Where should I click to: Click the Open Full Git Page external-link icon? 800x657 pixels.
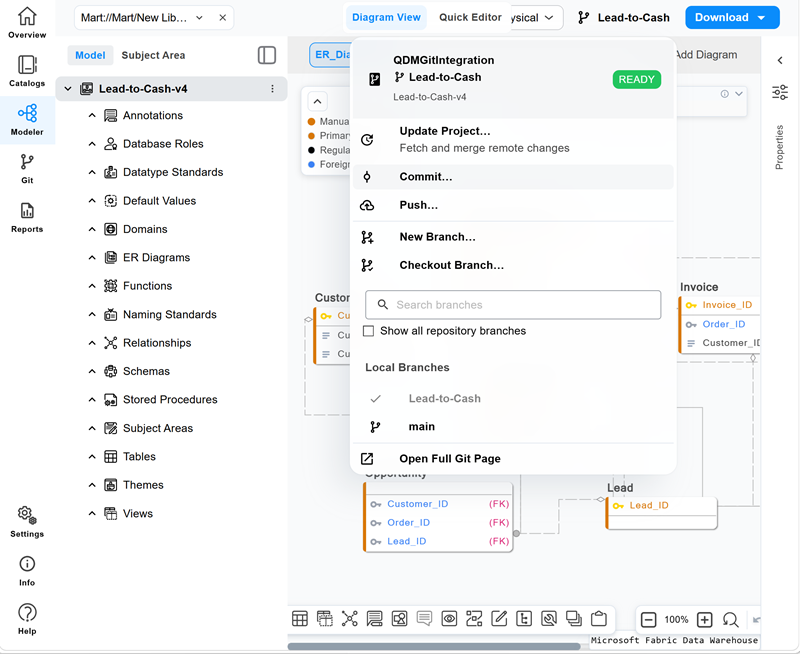pyautogui.click(x=367, y=459)
